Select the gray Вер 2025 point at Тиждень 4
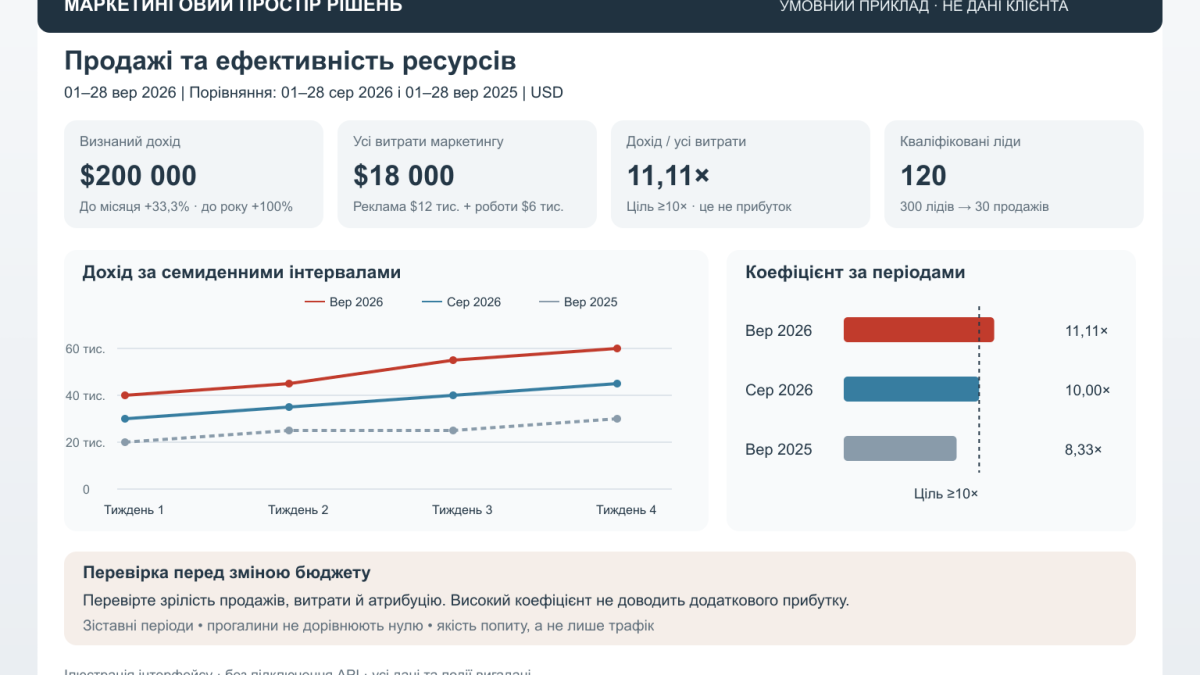 pyautogui.click(x=617, y=418)
